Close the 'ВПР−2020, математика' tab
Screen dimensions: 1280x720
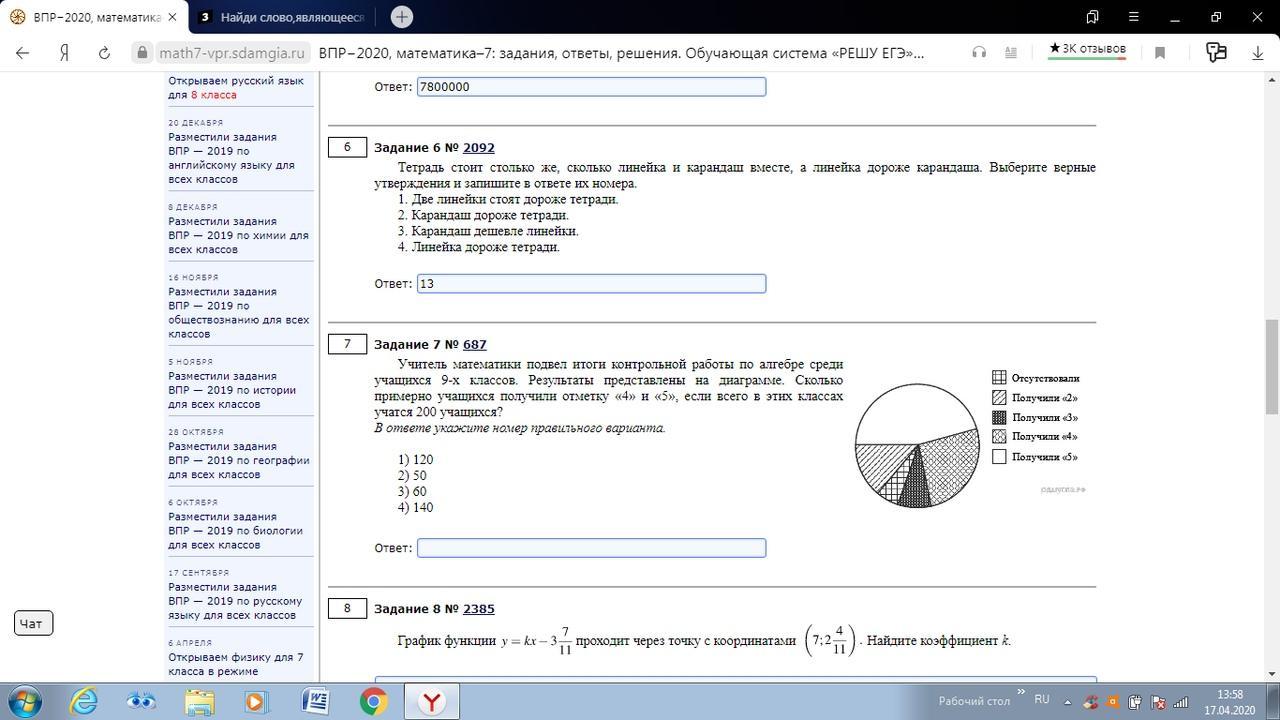(x=173, y=17)
